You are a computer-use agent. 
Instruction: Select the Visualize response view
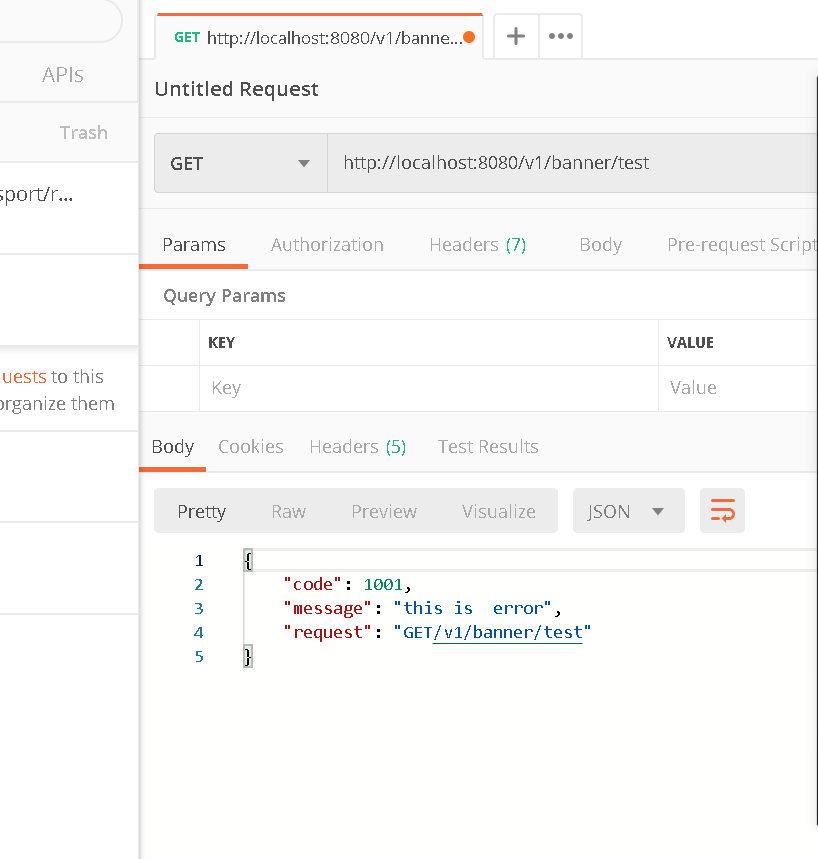click(x=499, y=512)
